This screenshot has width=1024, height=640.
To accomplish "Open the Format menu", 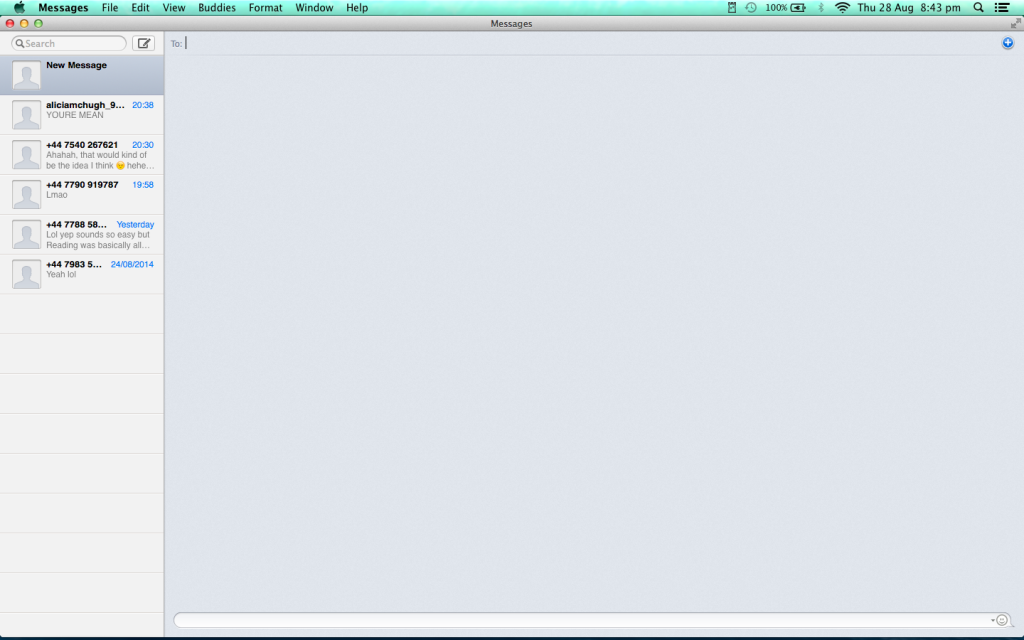I will point(265,7).
